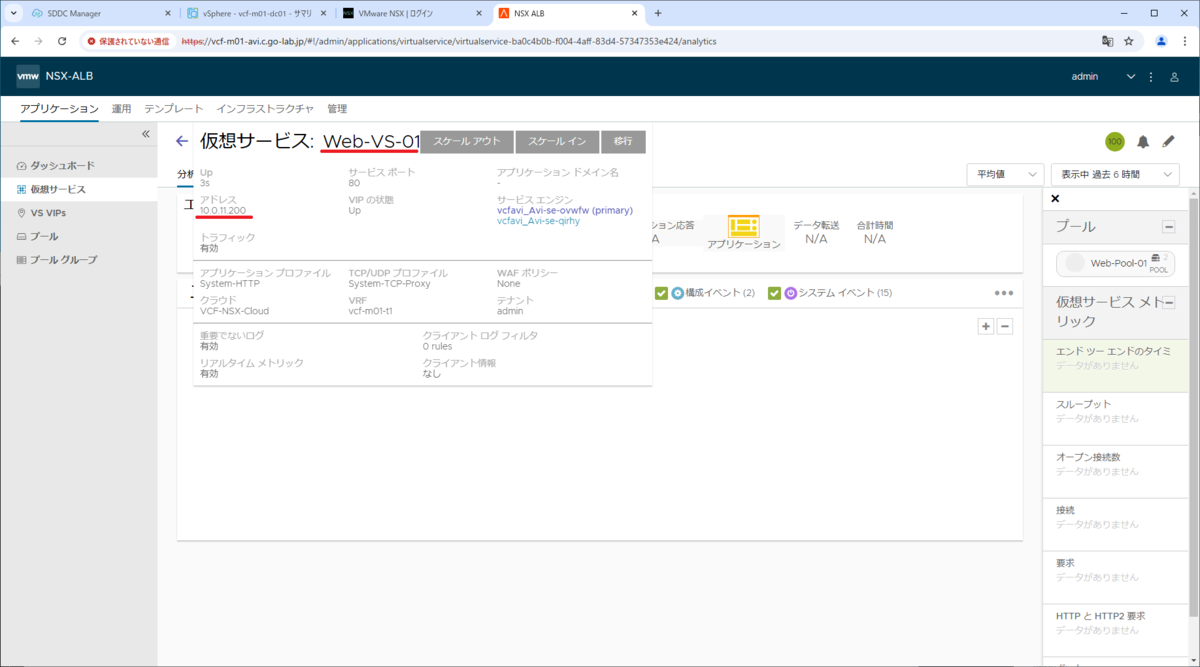Click the translate page icon in address bar
The height and width of the screenshot is (667, 1200).
(x=1107, y=41)
